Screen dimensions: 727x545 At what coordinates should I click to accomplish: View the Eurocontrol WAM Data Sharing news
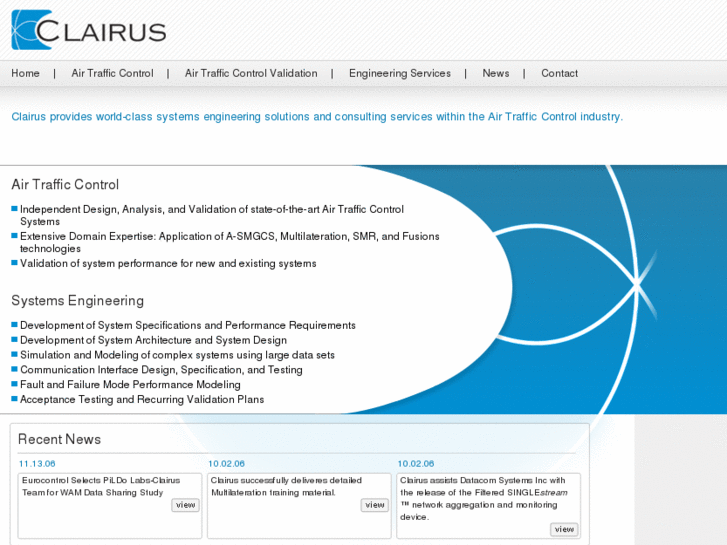point(185,505)
